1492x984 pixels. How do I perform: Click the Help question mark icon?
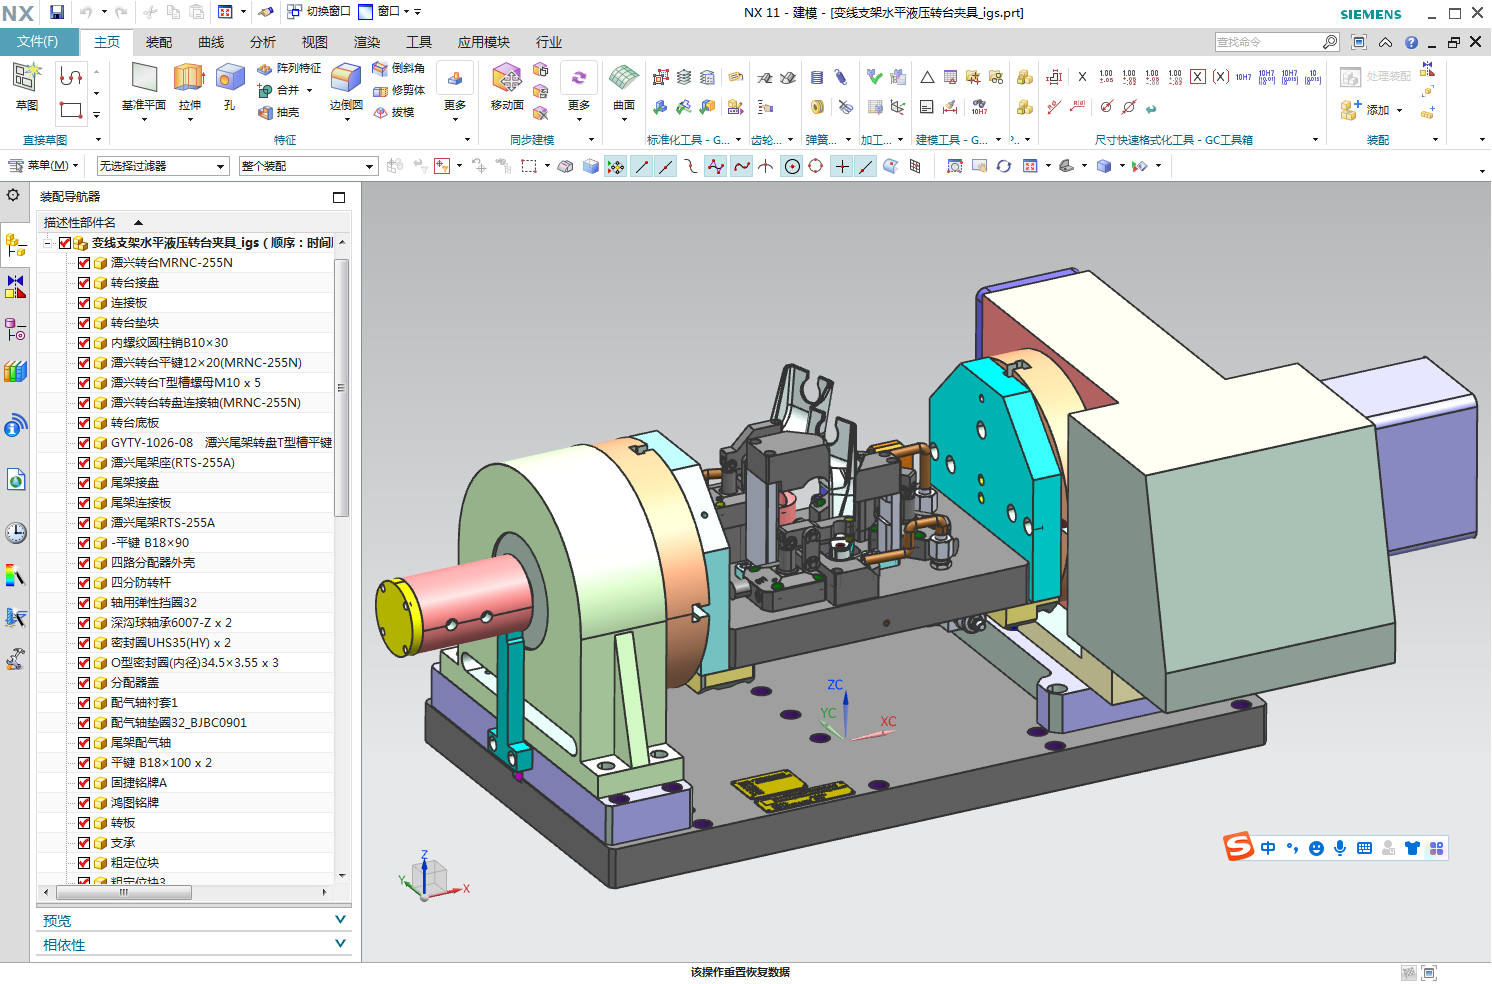point(1411,42)
